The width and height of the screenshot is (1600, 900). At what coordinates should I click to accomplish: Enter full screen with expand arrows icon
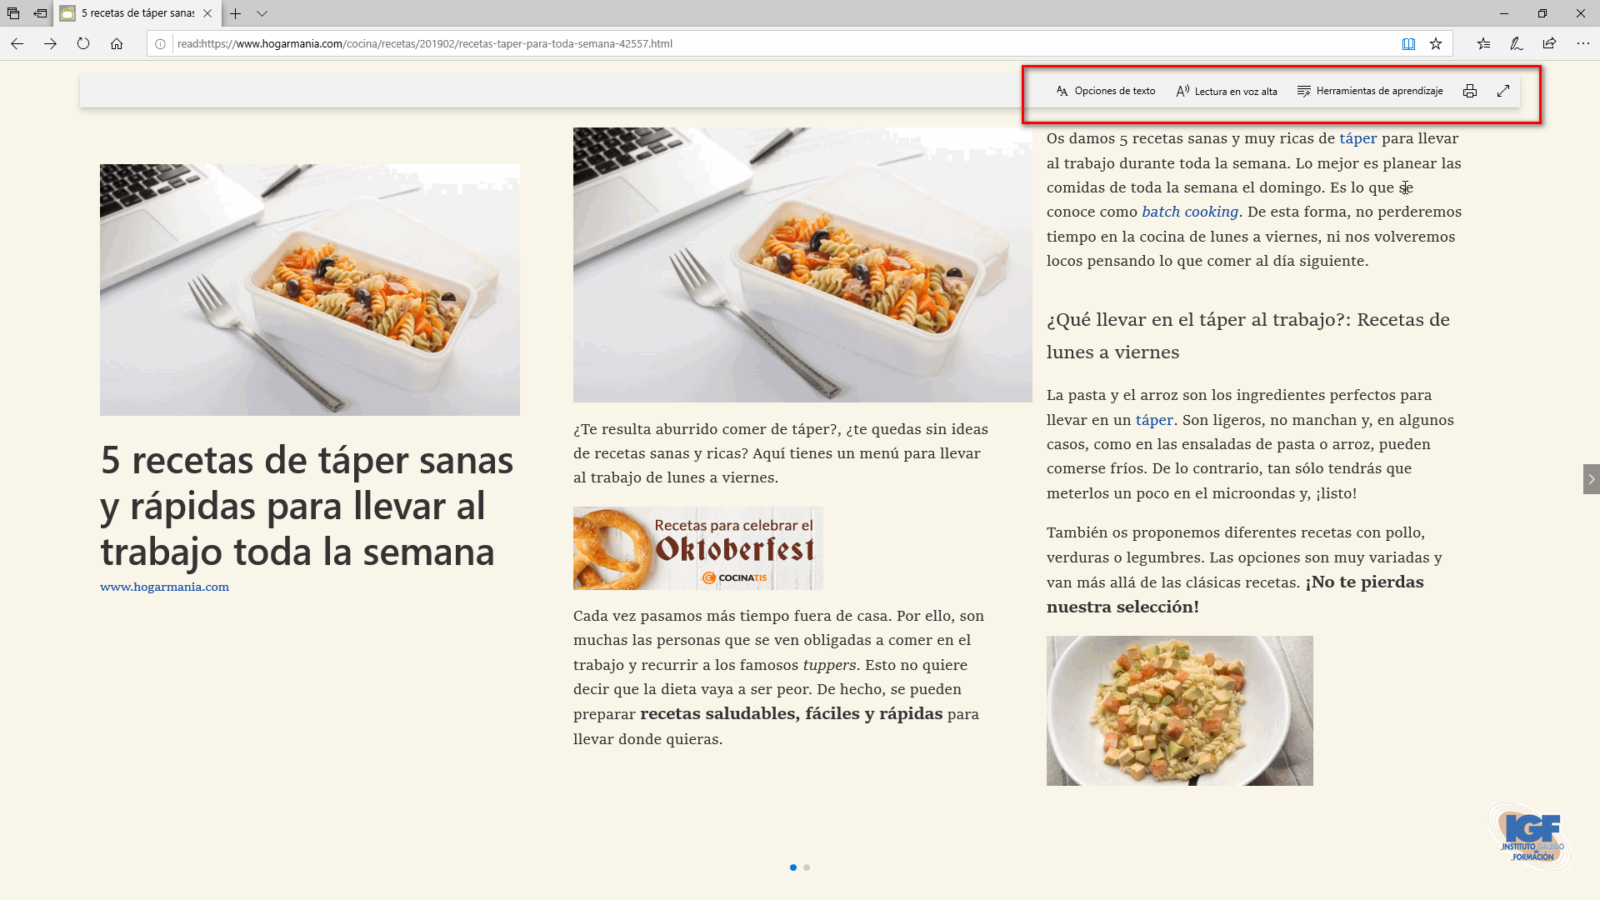1503,91
